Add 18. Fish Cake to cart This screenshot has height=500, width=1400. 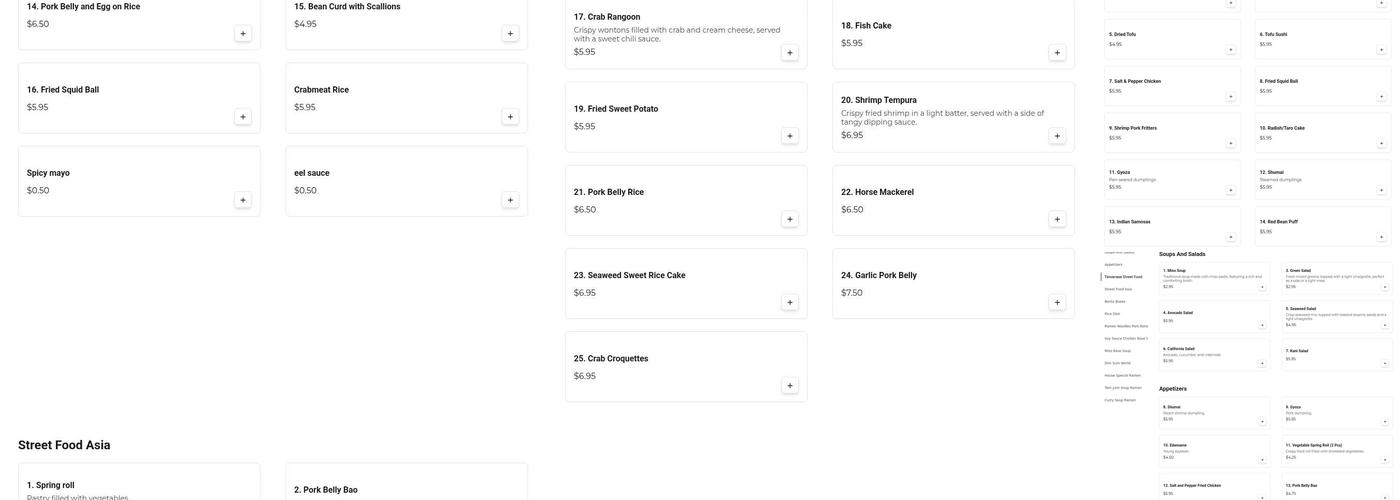coord(1057,52)
